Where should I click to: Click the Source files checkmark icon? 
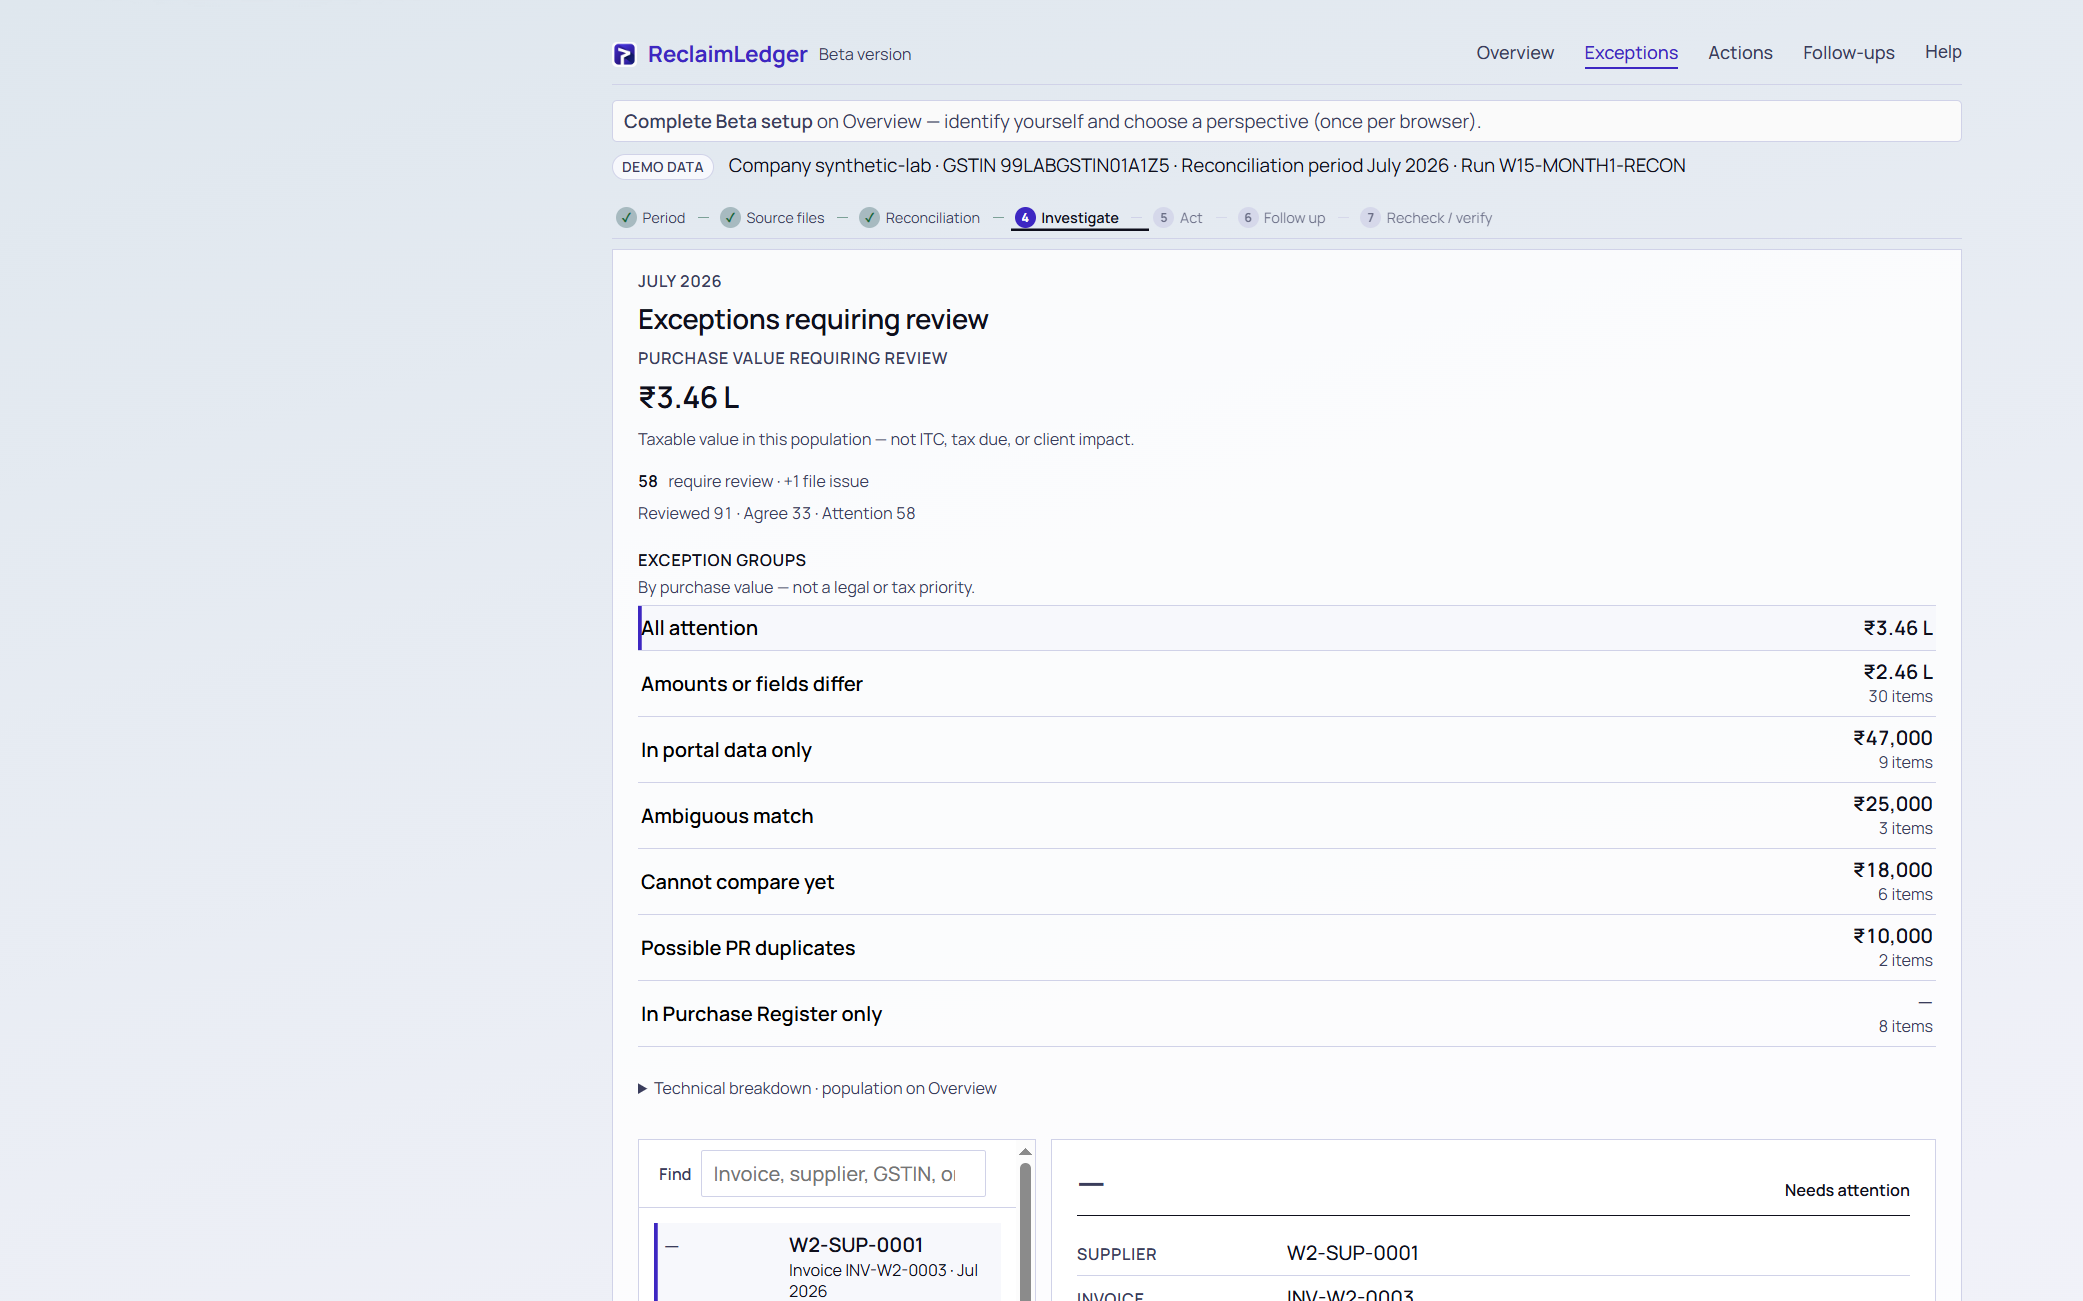tap(730, 218)
